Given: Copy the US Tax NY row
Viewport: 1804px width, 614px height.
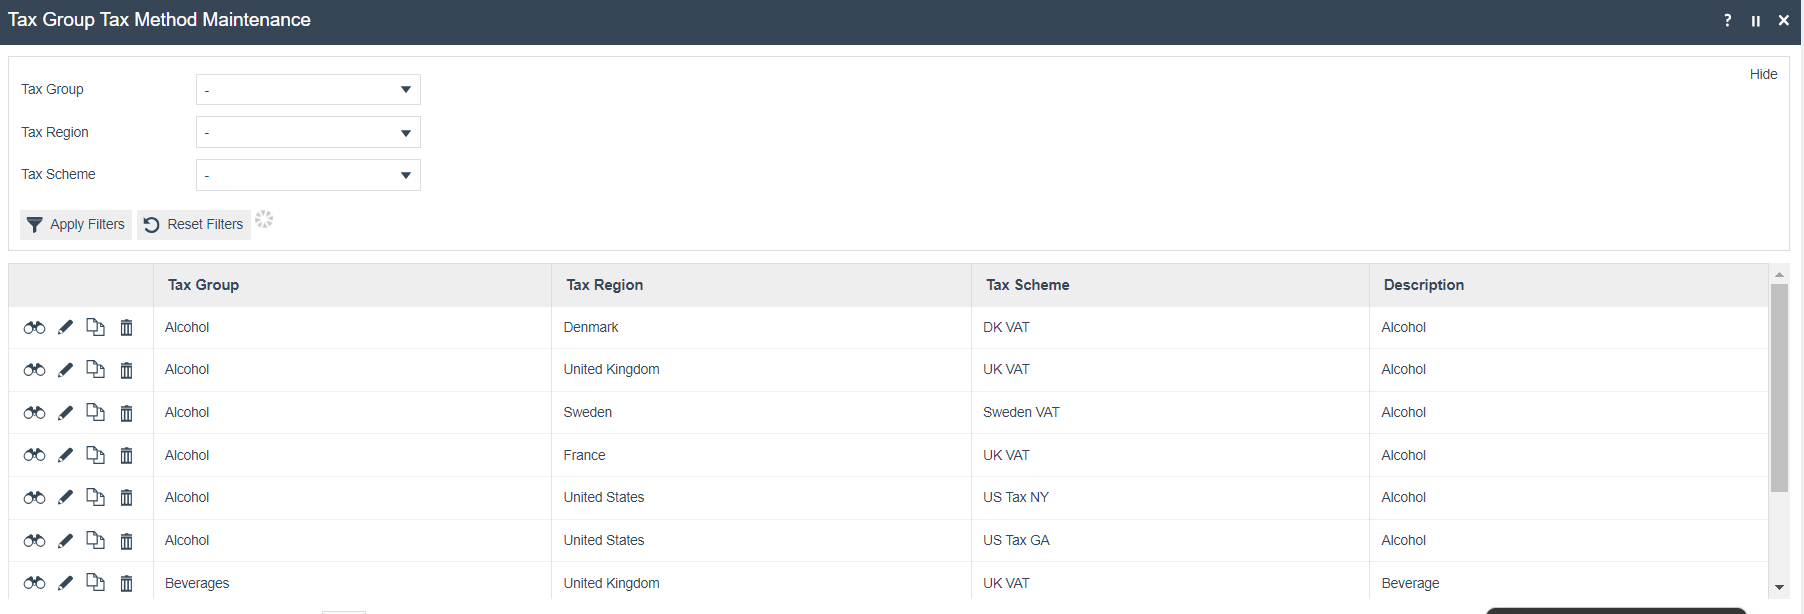Looking at the screenshot, I should click(95, 497).
